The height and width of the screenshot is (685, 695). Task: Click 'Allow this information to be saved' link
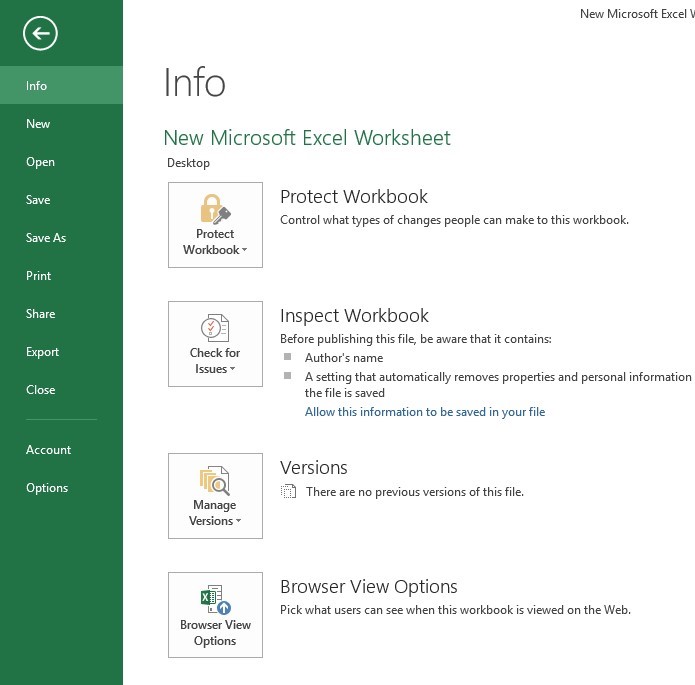tap(425, 412)
